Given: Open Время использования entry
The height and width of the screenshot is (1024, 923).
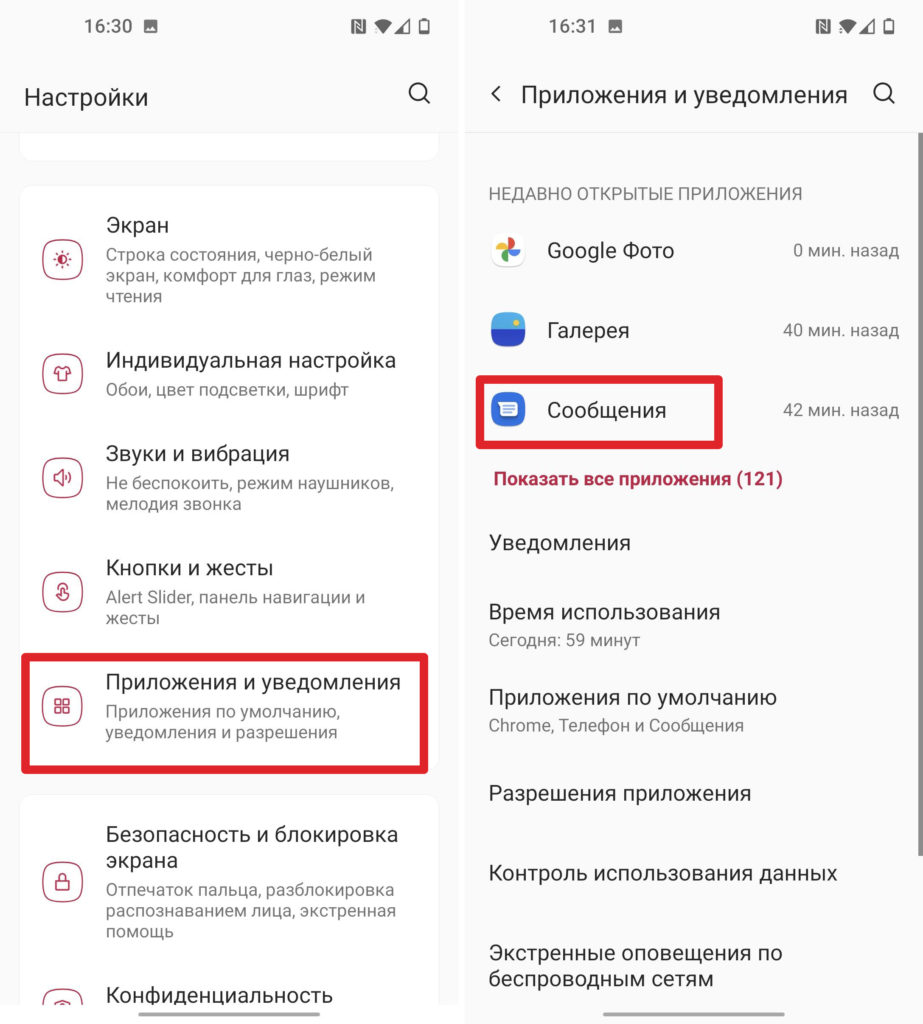Looking at the screenshot, I should (x=692, y=625).
